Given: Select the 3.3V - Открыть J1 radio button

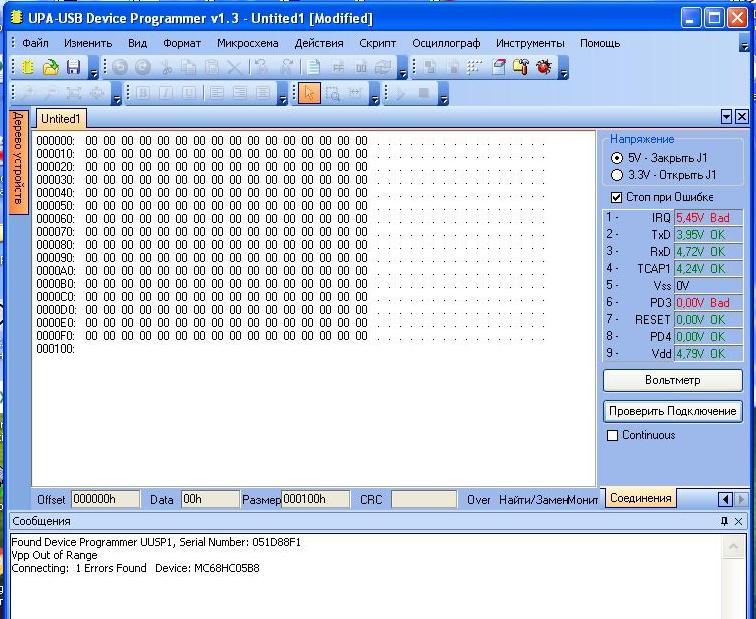Looking at the screenshot, I should pyautogui.click(x=617, y=175).
